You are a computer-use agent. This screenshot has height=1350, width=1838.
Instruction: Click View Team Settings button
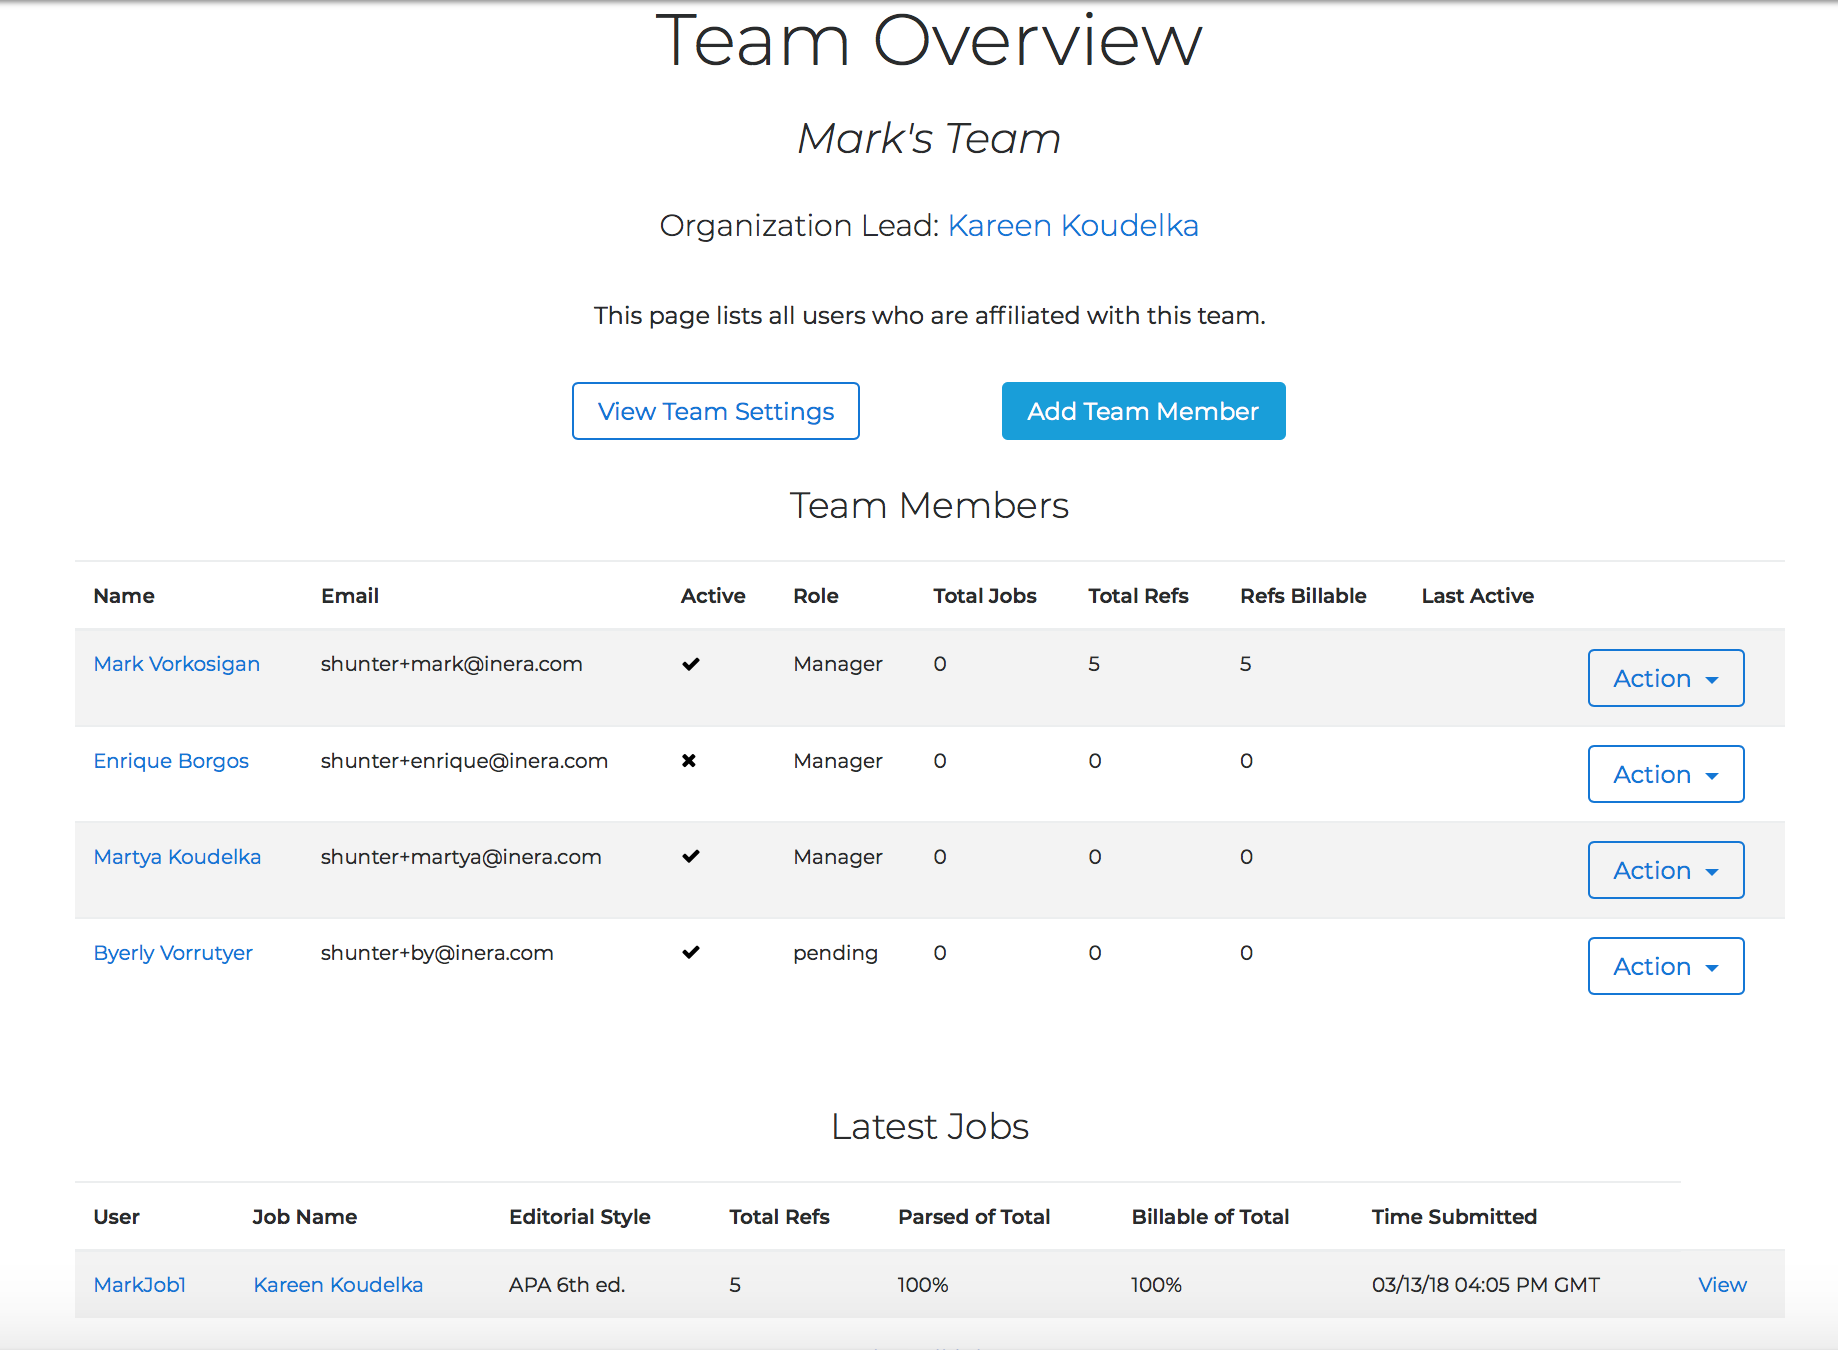pyautogui.click(x=716, y=411)
